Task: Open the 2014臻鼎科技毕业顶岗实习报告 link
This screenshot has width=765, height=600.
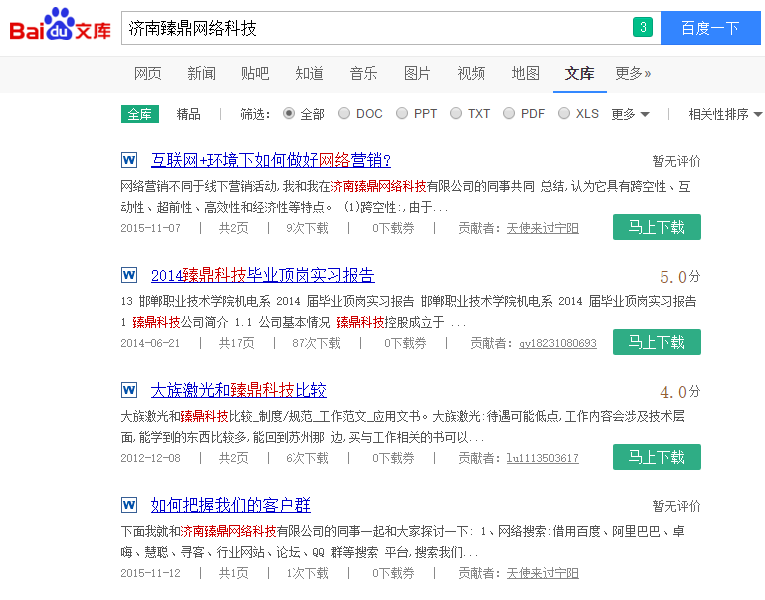Action: [262, 275]
